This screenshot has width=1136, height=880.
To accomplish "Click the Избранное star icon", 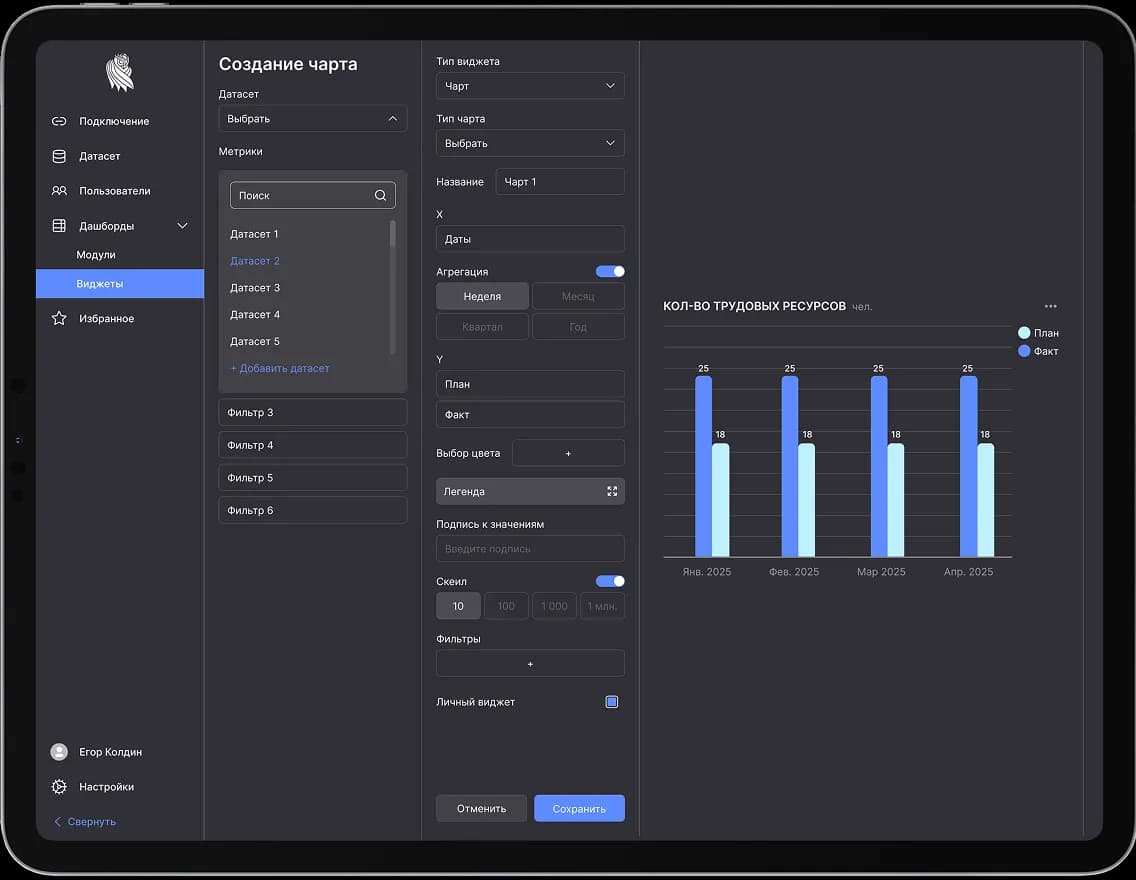I will [x=59, y=319].
